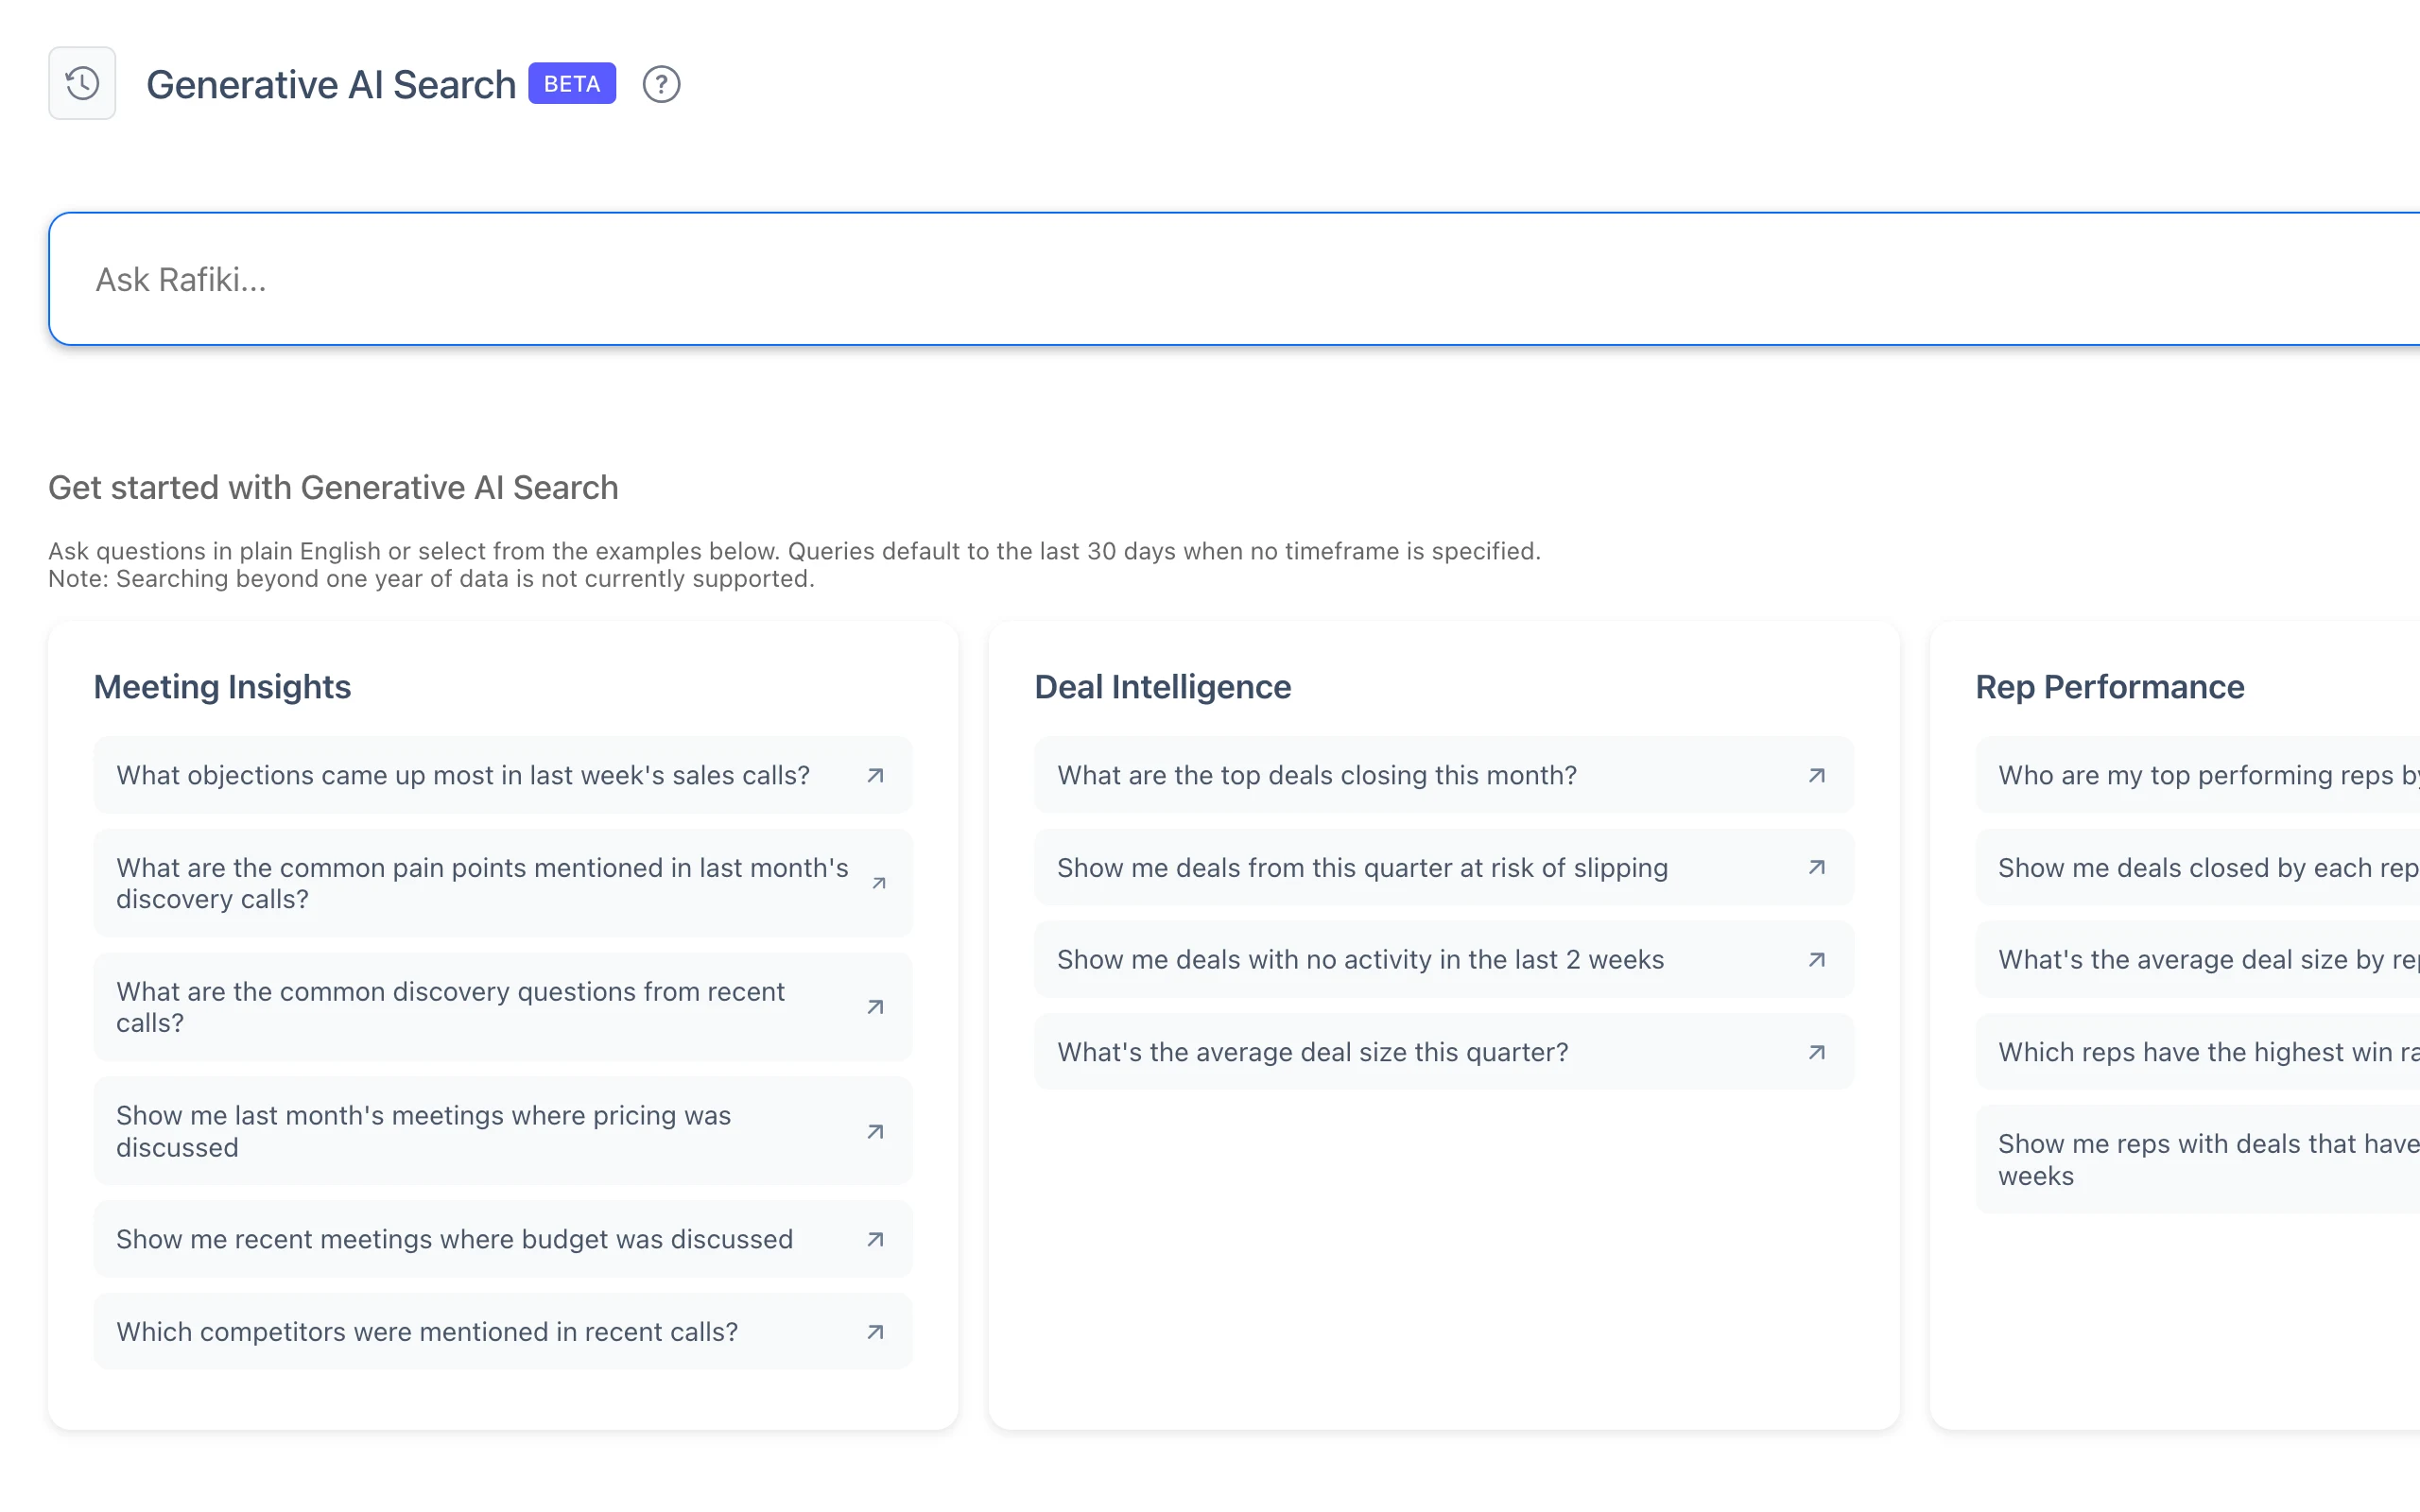Select 'What objections came up most' query
2420x1512 pixels.
point(503,775)
